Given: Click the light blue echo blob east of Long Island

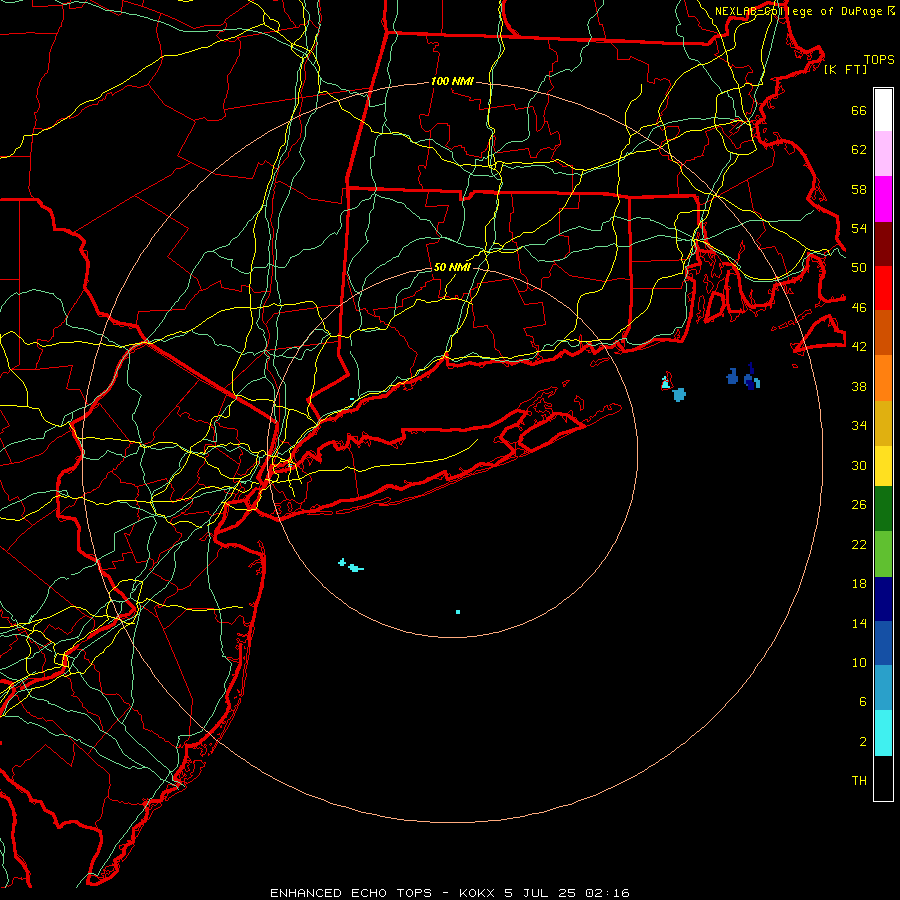Looking at the screenshot, I should point(679,394).
